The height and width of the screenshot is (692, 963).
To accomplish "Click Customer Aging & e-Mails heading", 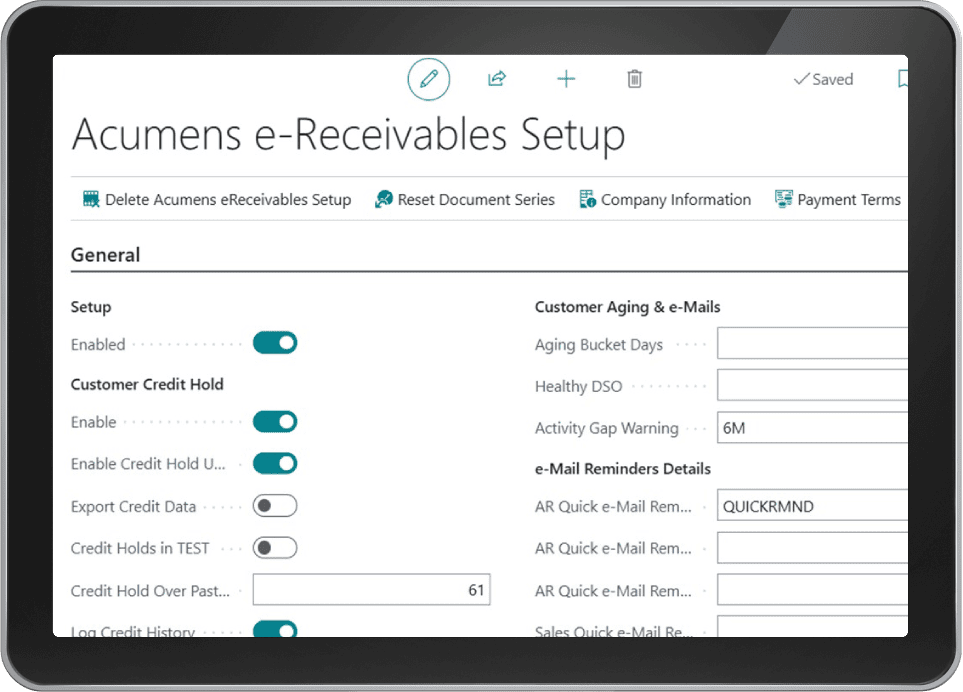I will point(627,306).
